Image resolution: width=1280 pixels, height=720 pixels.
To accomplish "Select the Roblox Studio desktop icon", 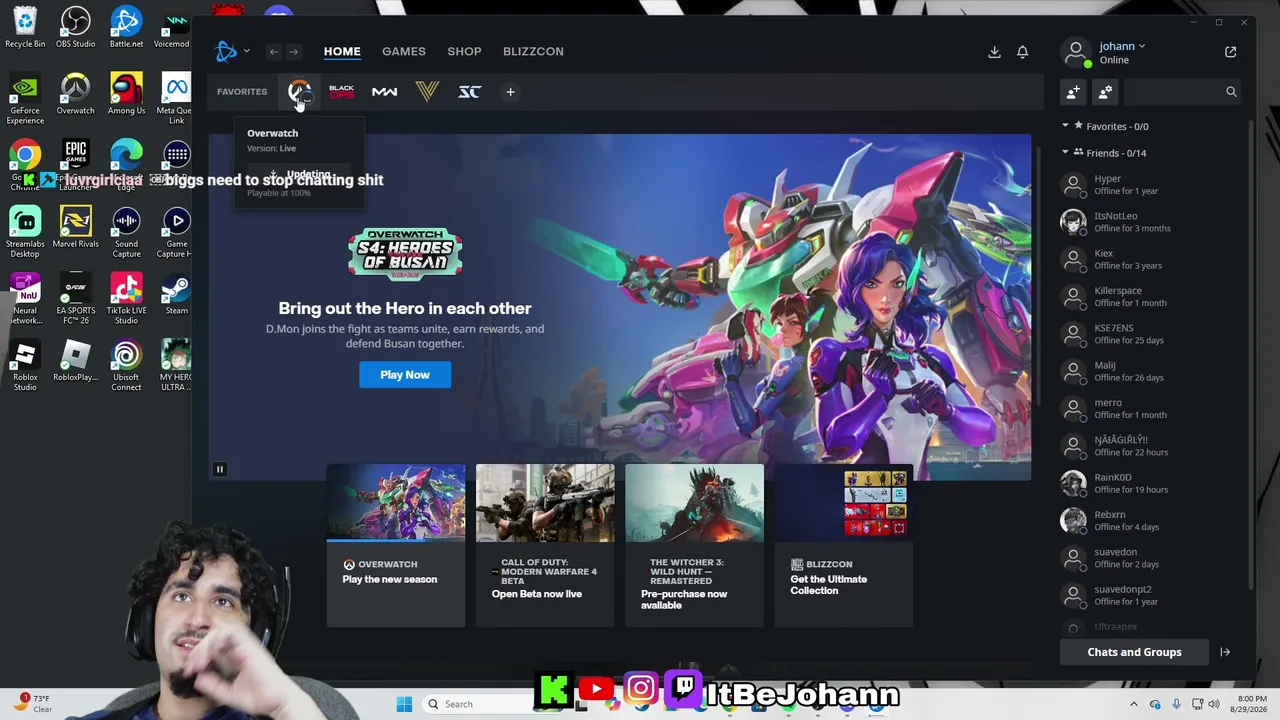I will [25, 366].
